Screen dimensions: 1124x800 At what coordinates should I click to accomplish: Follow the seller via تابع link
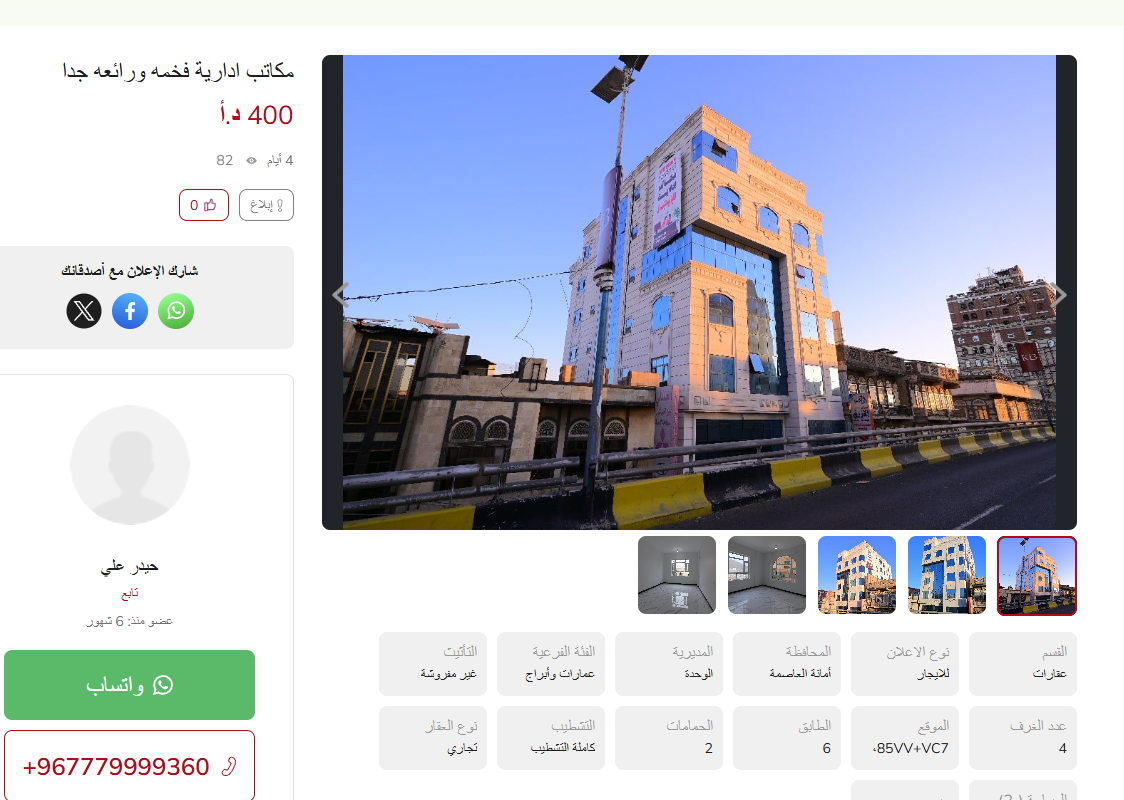pos(130,593)
